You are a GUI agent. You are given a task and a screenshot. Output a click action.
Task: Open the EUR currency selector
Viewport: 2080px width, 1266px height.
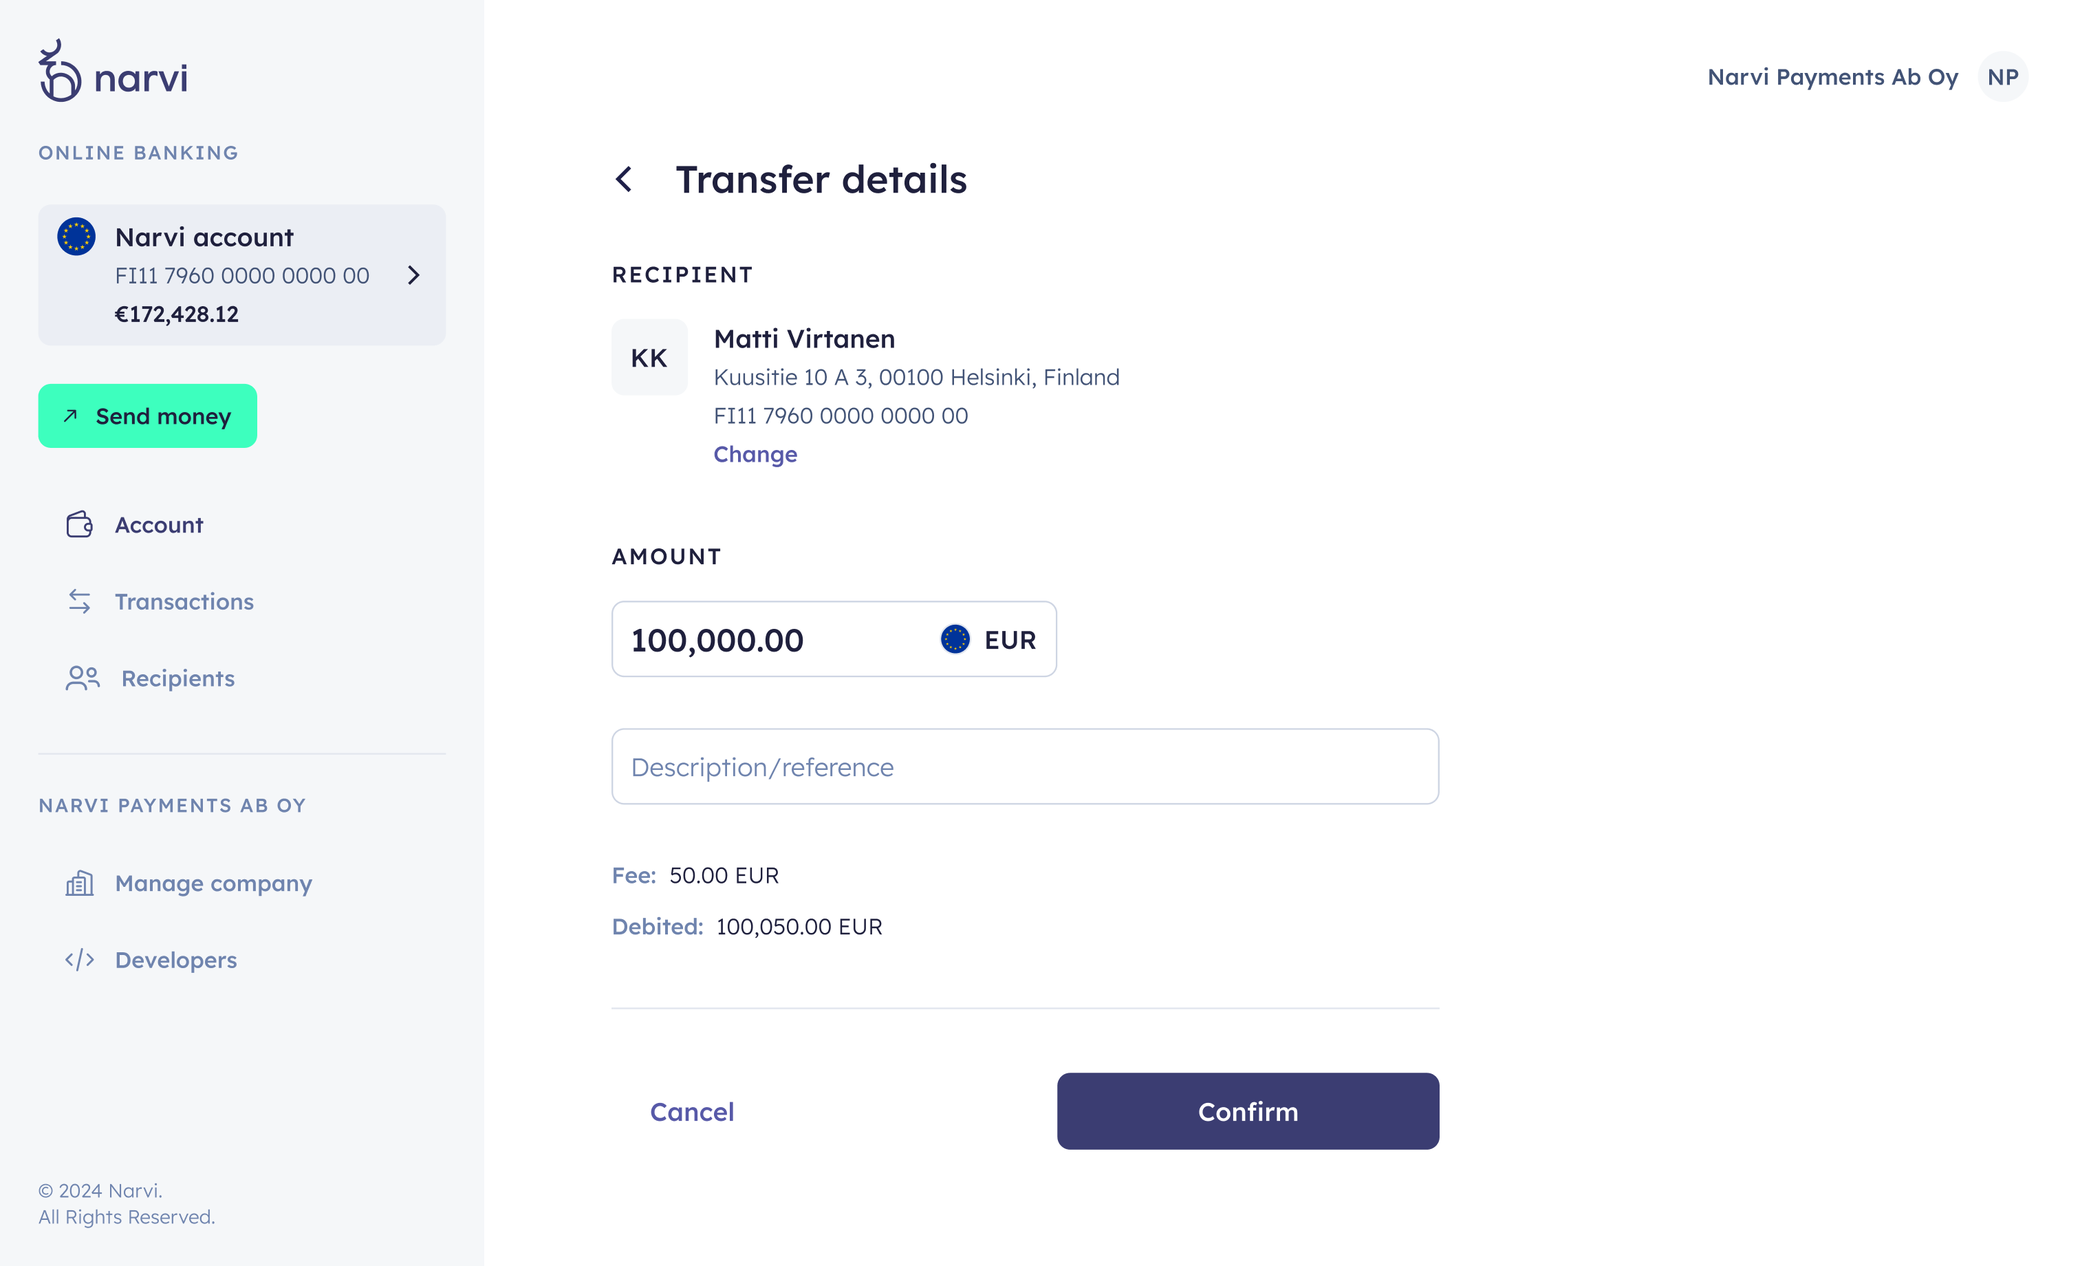[988, 640]
